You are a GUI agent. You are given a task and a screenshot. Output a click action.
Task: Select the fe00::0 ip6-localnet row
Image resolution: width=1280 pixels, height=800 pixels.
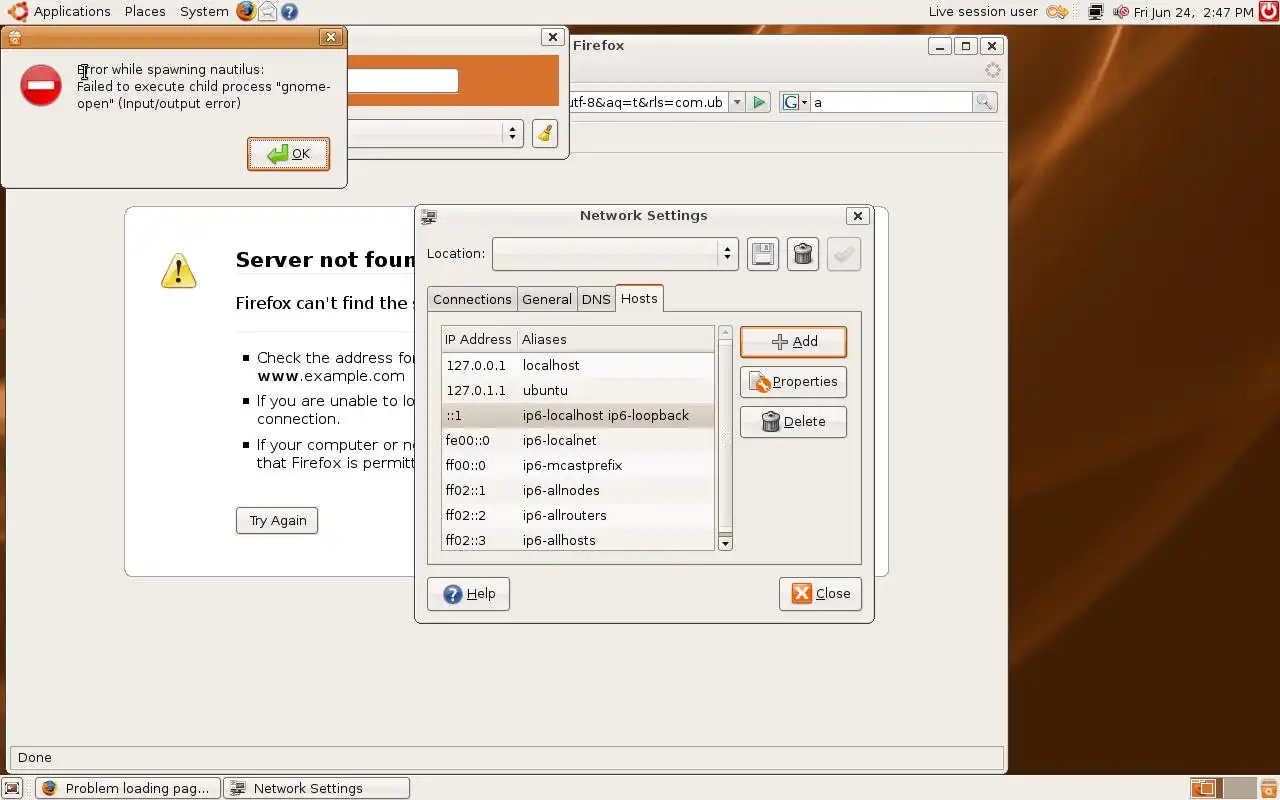pyautogui.click(x=578, y=440)
